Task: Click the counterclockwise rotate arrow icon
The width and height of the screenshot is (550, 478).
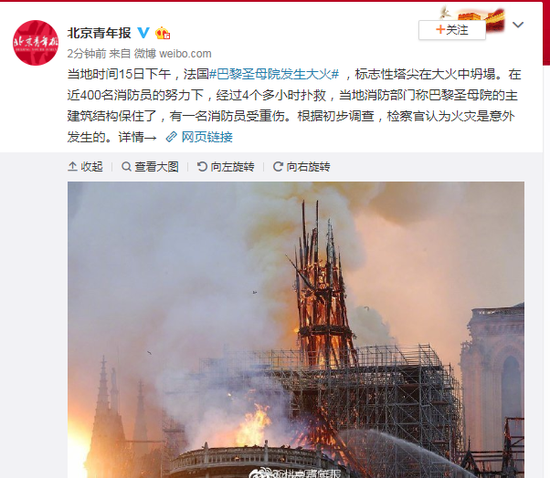Action: tap(202, 167)
